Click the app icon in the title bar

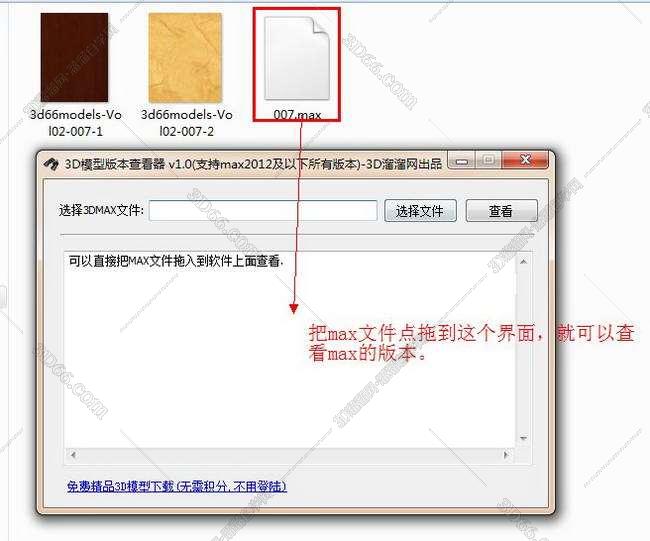pos(51,163)
